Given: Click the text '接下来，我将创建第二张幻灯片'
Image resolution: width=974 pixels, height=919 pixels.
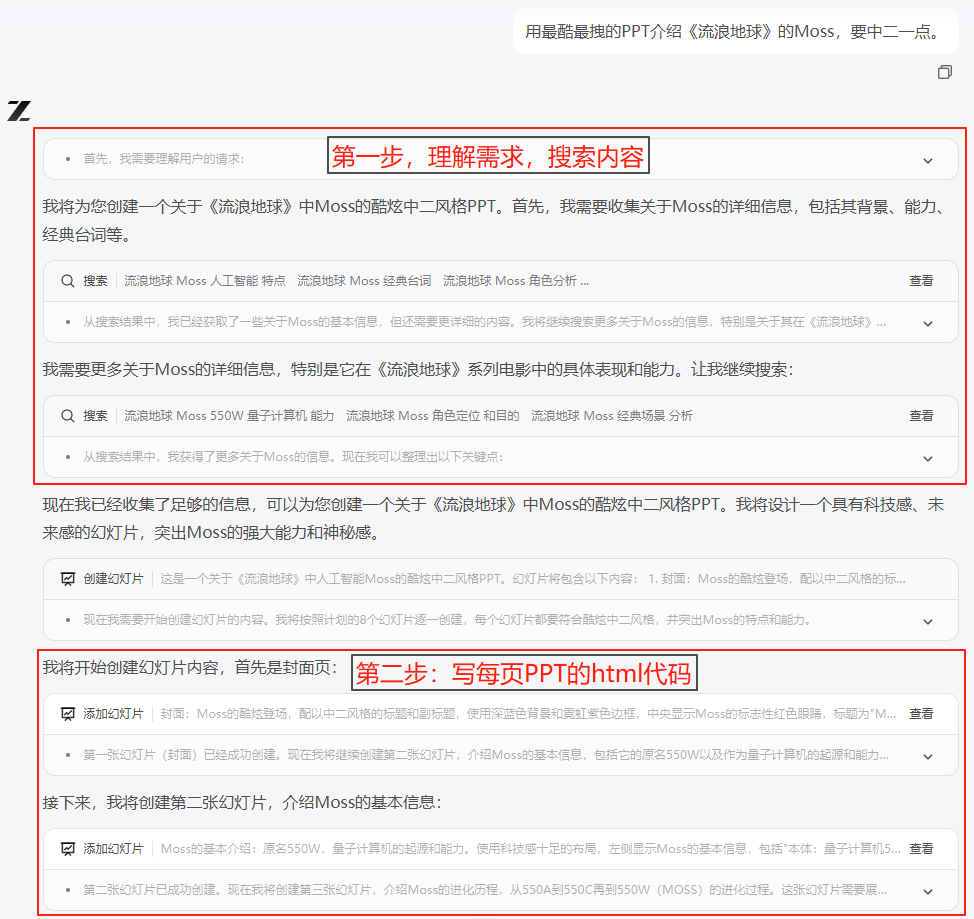Looking at the screenshot, I should [x=242, y=803].
